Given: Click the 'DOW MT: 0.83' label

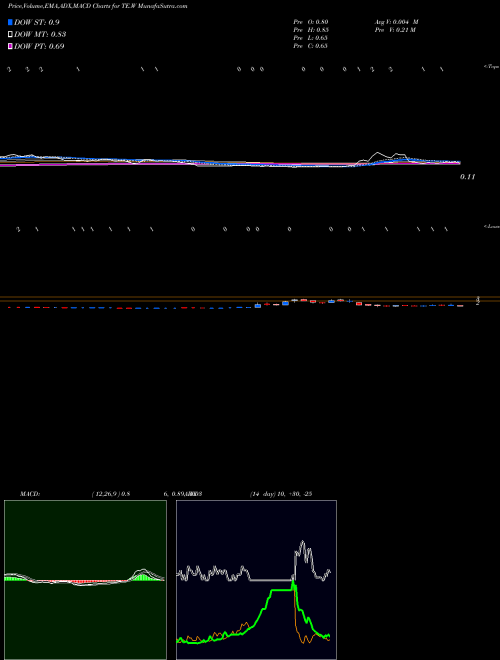Looking at the screenshot, I should tap(40, 34).
